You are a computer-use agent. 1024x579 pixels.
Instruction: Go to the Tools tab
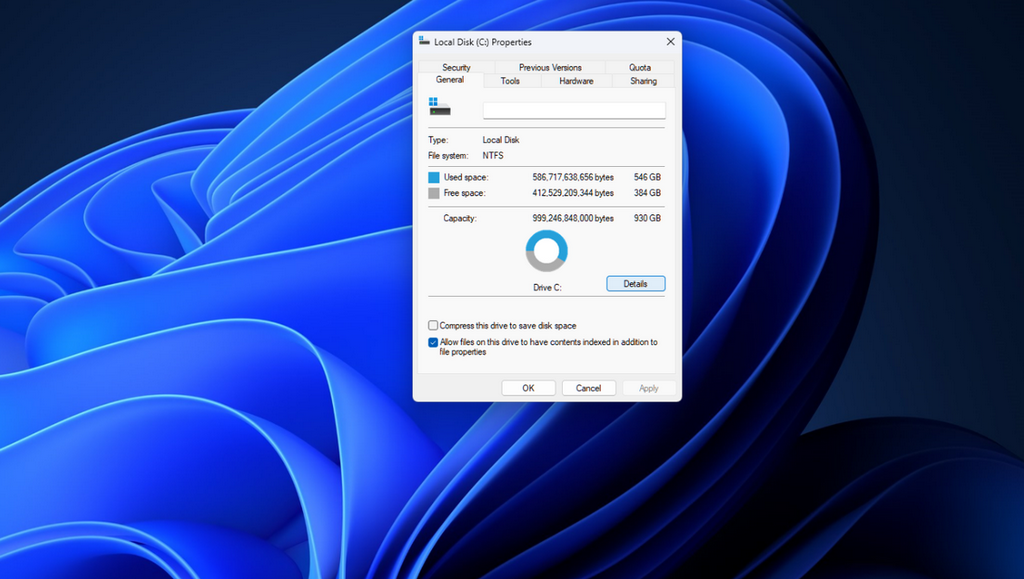point(510,81)
